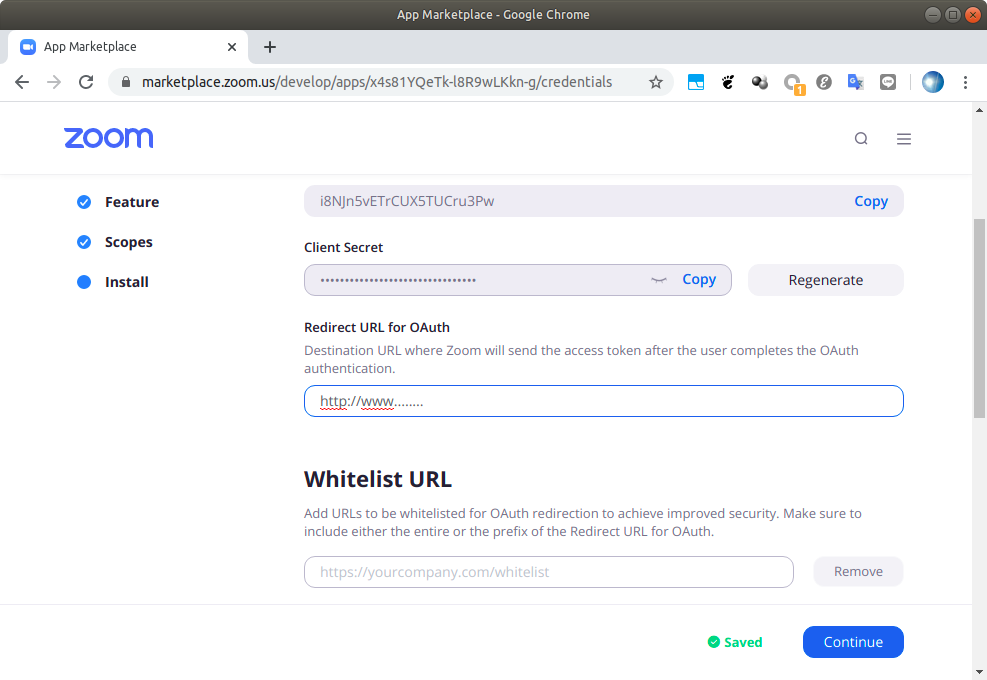Reveal the Client Secret with eye icon
The height and width of the screenshot is (680, 987).
coord(658,280)
